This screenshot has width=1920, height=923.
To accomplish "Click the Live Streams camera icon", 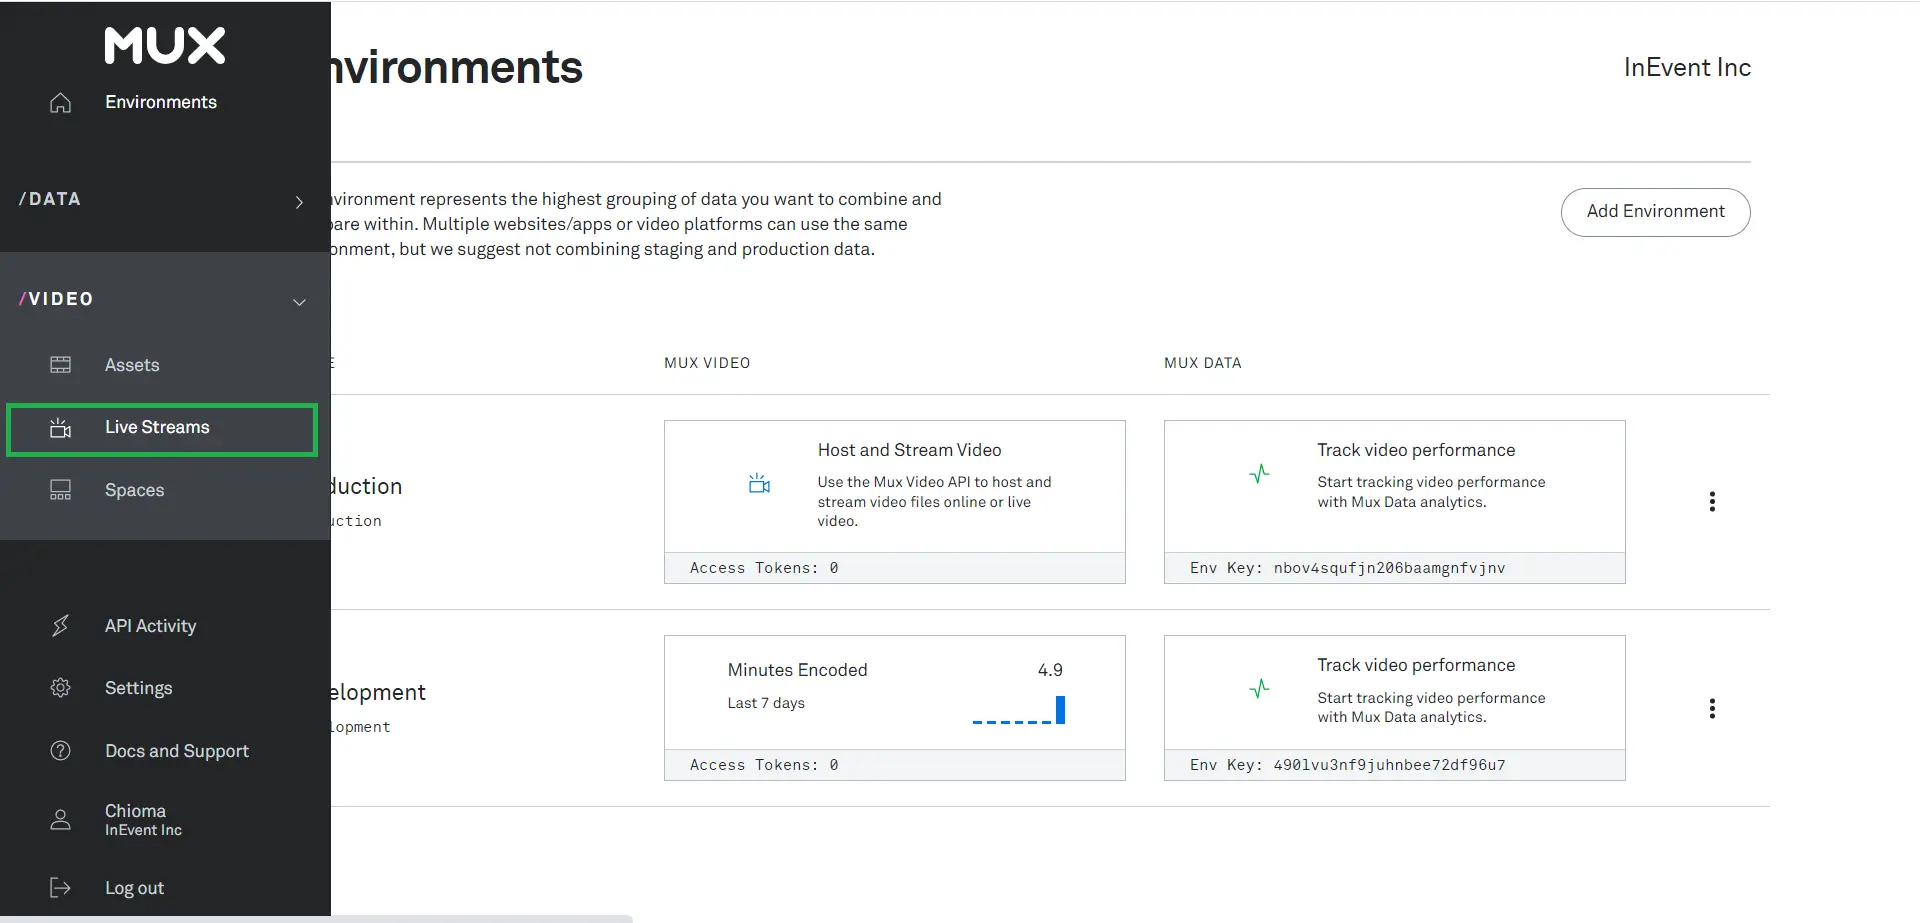I will pyautogui.click(x=60, y=428).
